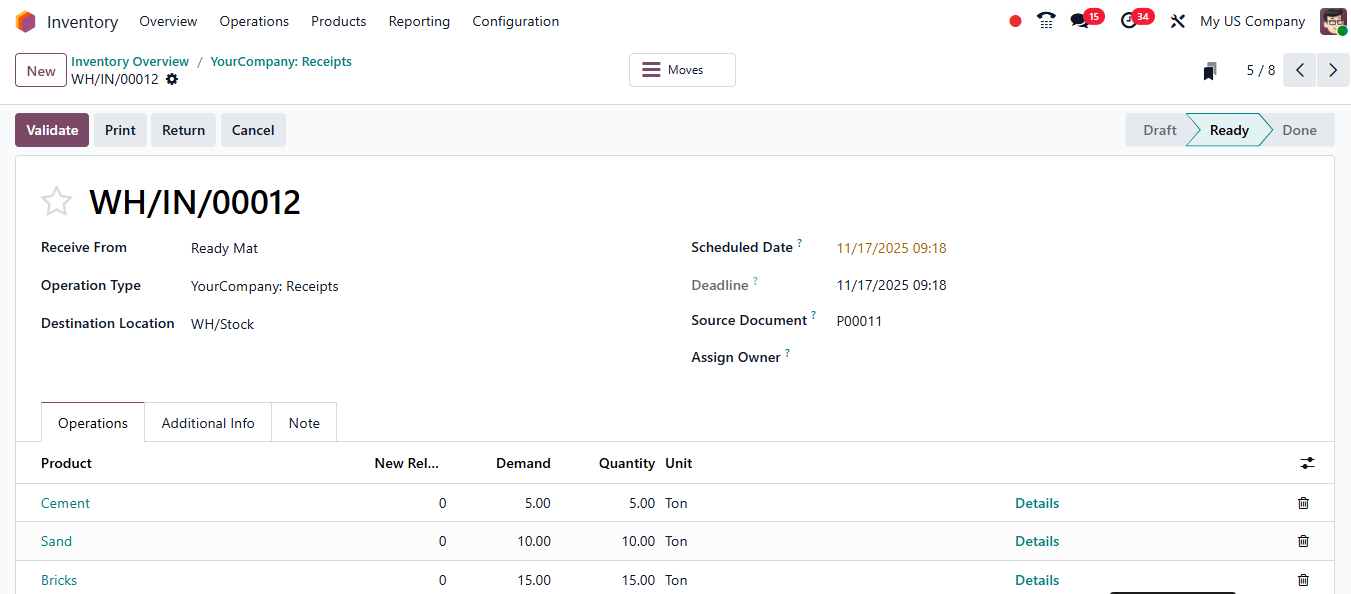The image size is (1351, 594).
Task: Go to previous record arrow
Action: pos(1300,70)
